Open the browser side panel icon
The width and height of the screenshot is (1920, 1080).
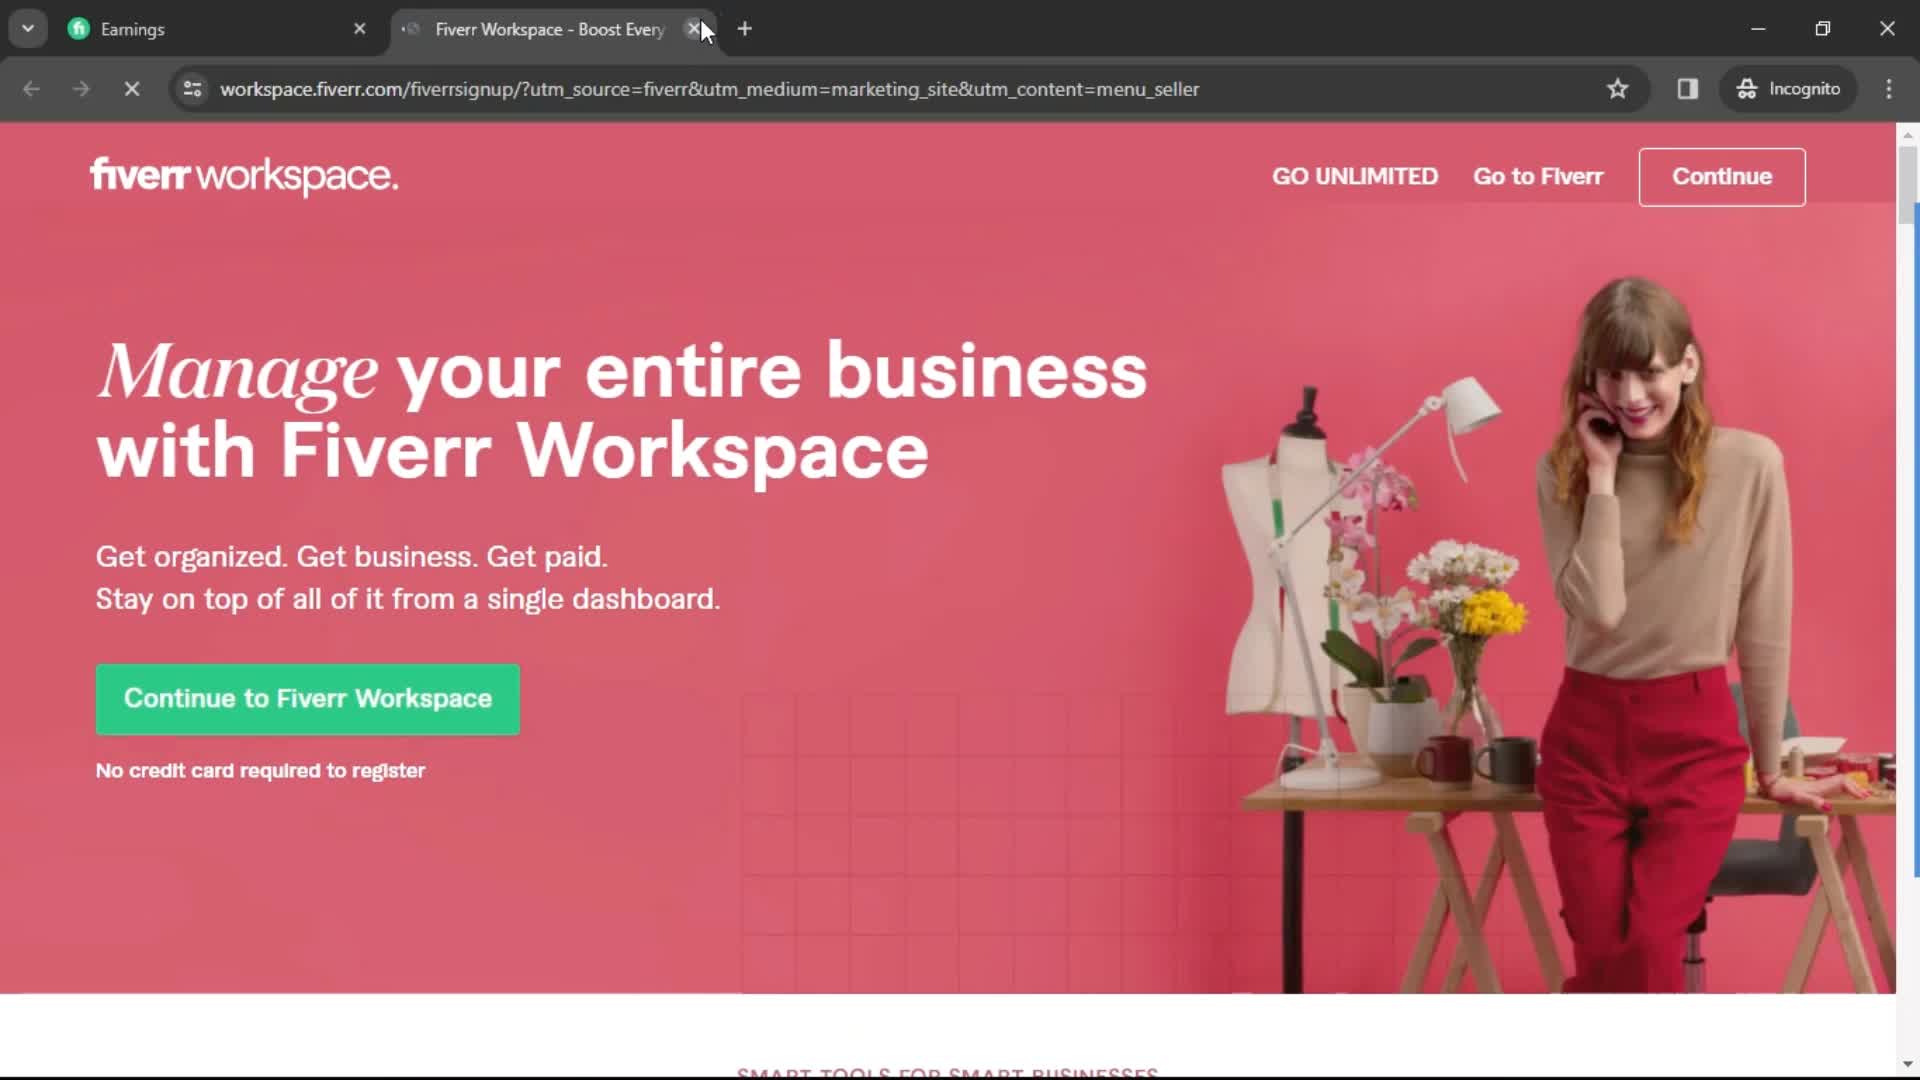pyautogui.click(x=1688, y=89)
